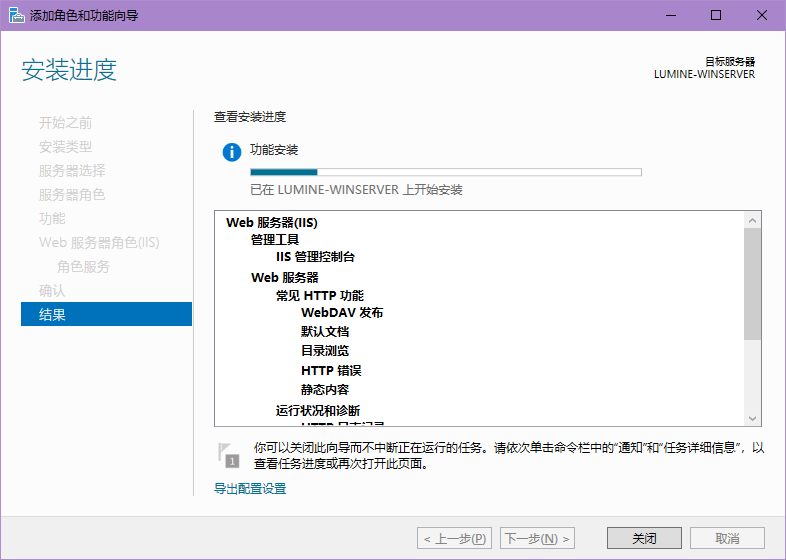The width and height of the screenshot is (786, 560).
Task: Select Web 服务器(IIS) in the list
Action: click(x=272, y=223)
